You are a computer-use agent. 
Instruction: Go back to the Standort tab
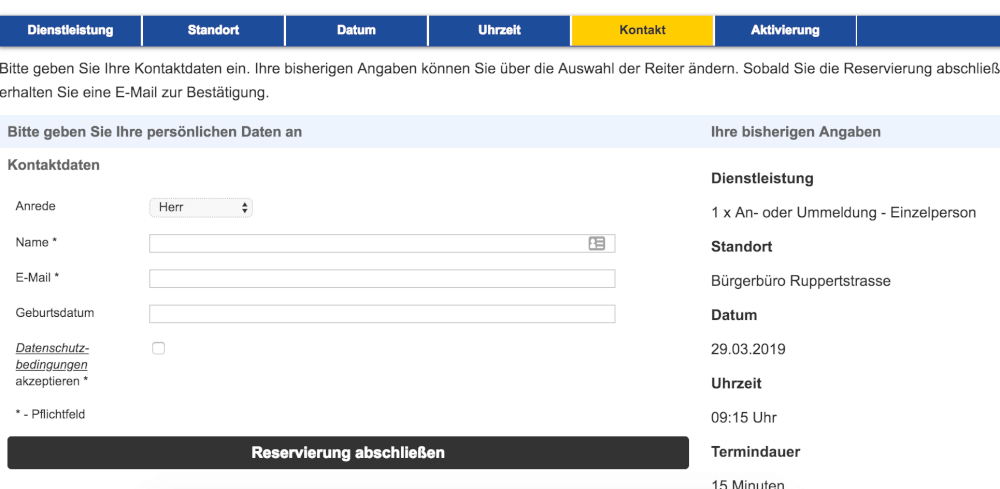213,30
